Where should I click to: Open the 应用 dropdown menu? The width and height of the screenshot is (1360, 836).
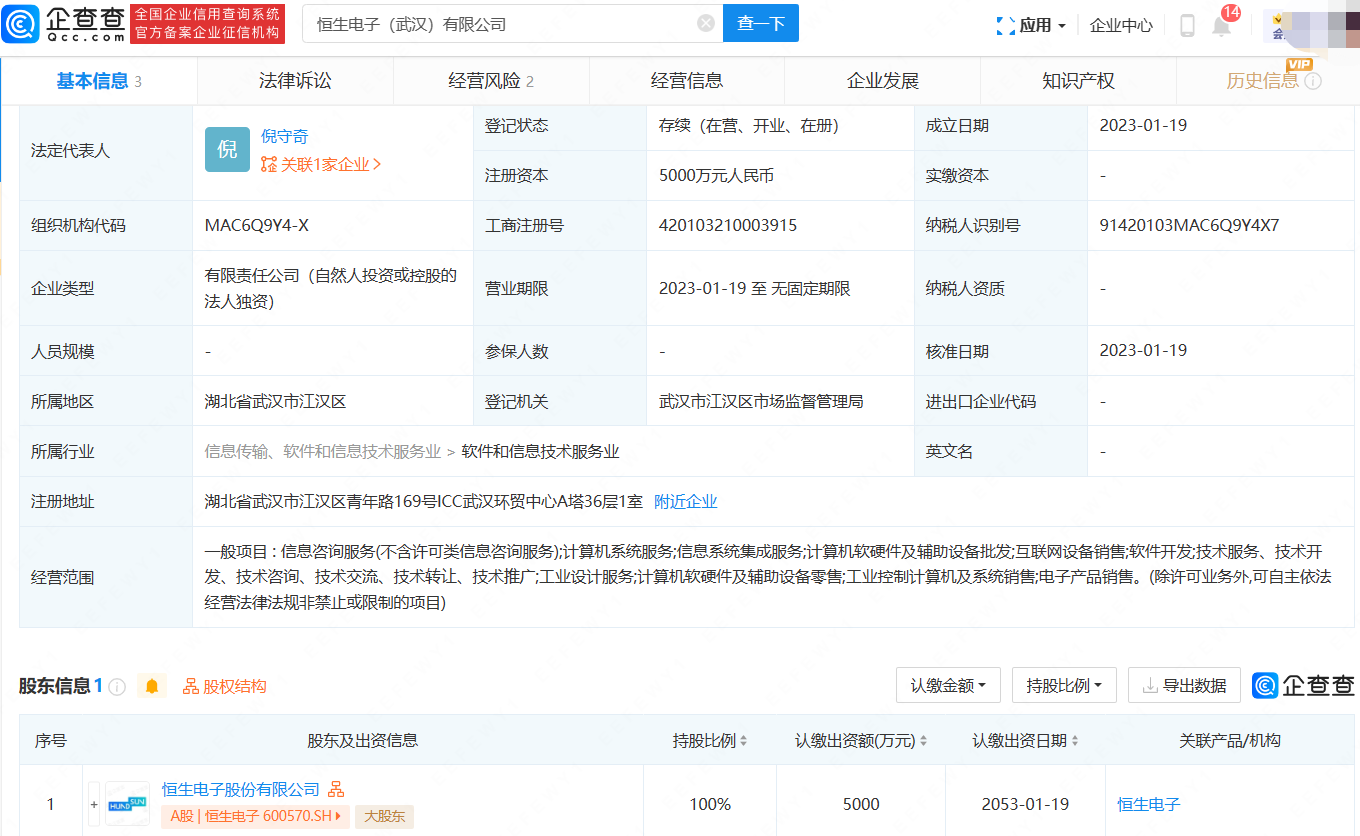[x=1032, y=25]
